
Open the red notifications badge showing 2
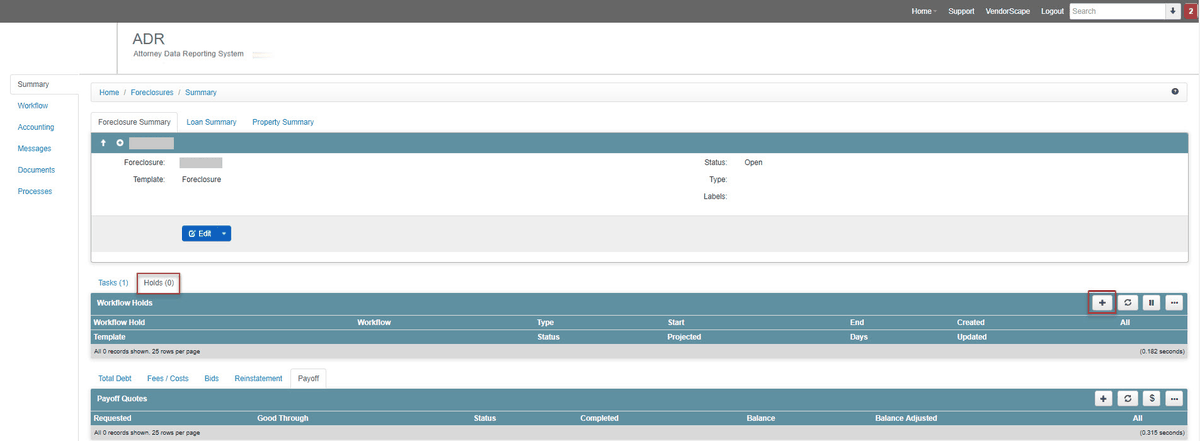pos(1190,11)
